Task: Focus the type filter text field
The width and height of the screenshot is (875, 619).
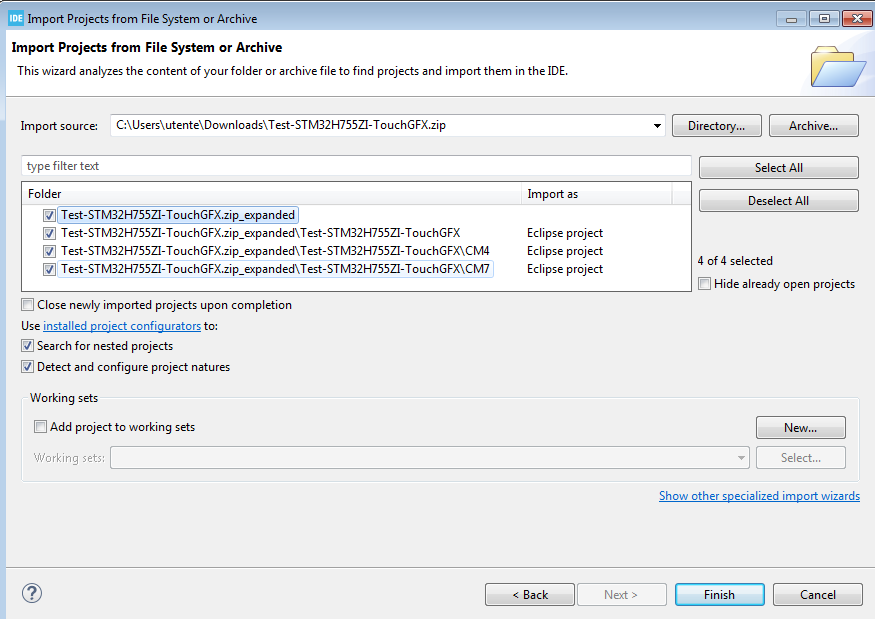Action: tap(356, 166)
